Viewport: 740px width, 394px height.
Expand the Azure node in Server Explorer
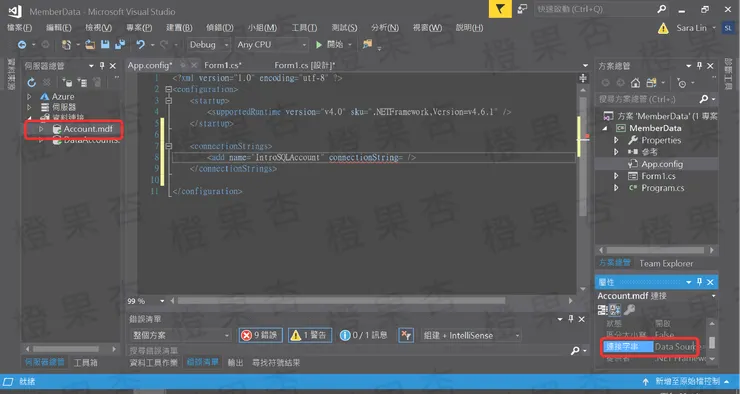click(x=29, y=96)
